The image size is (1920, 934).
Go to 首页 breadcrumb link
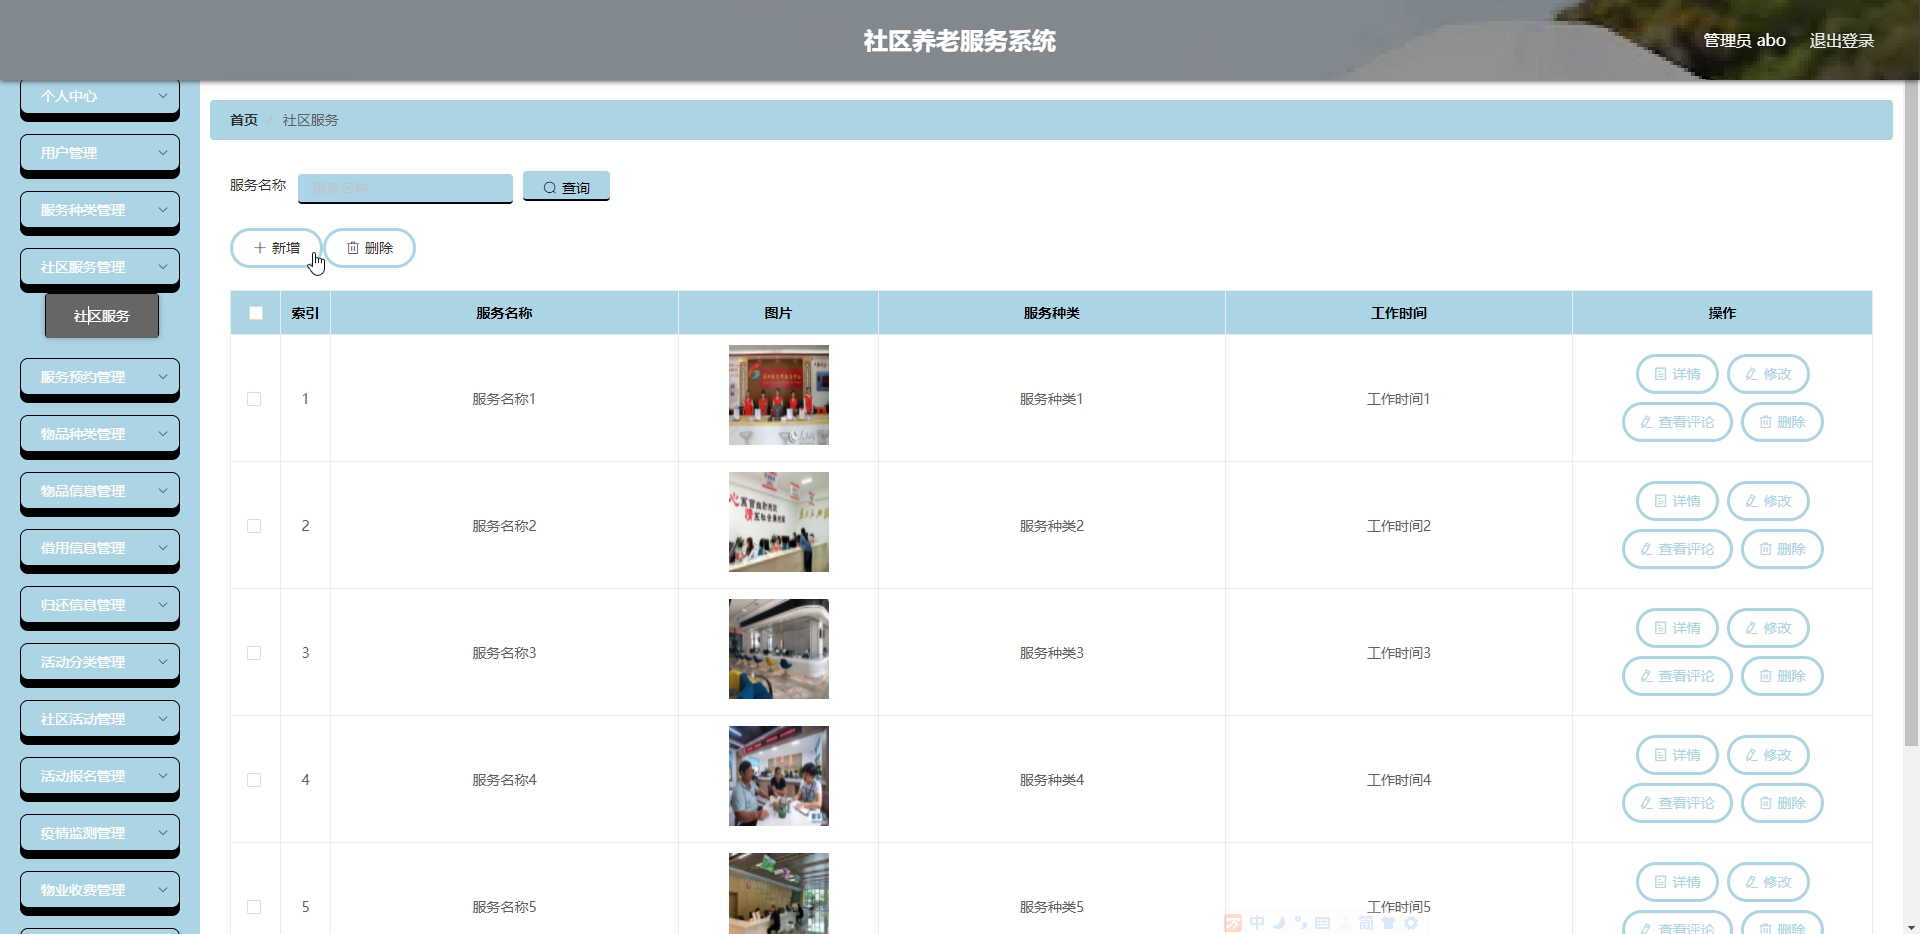(244, 120)
